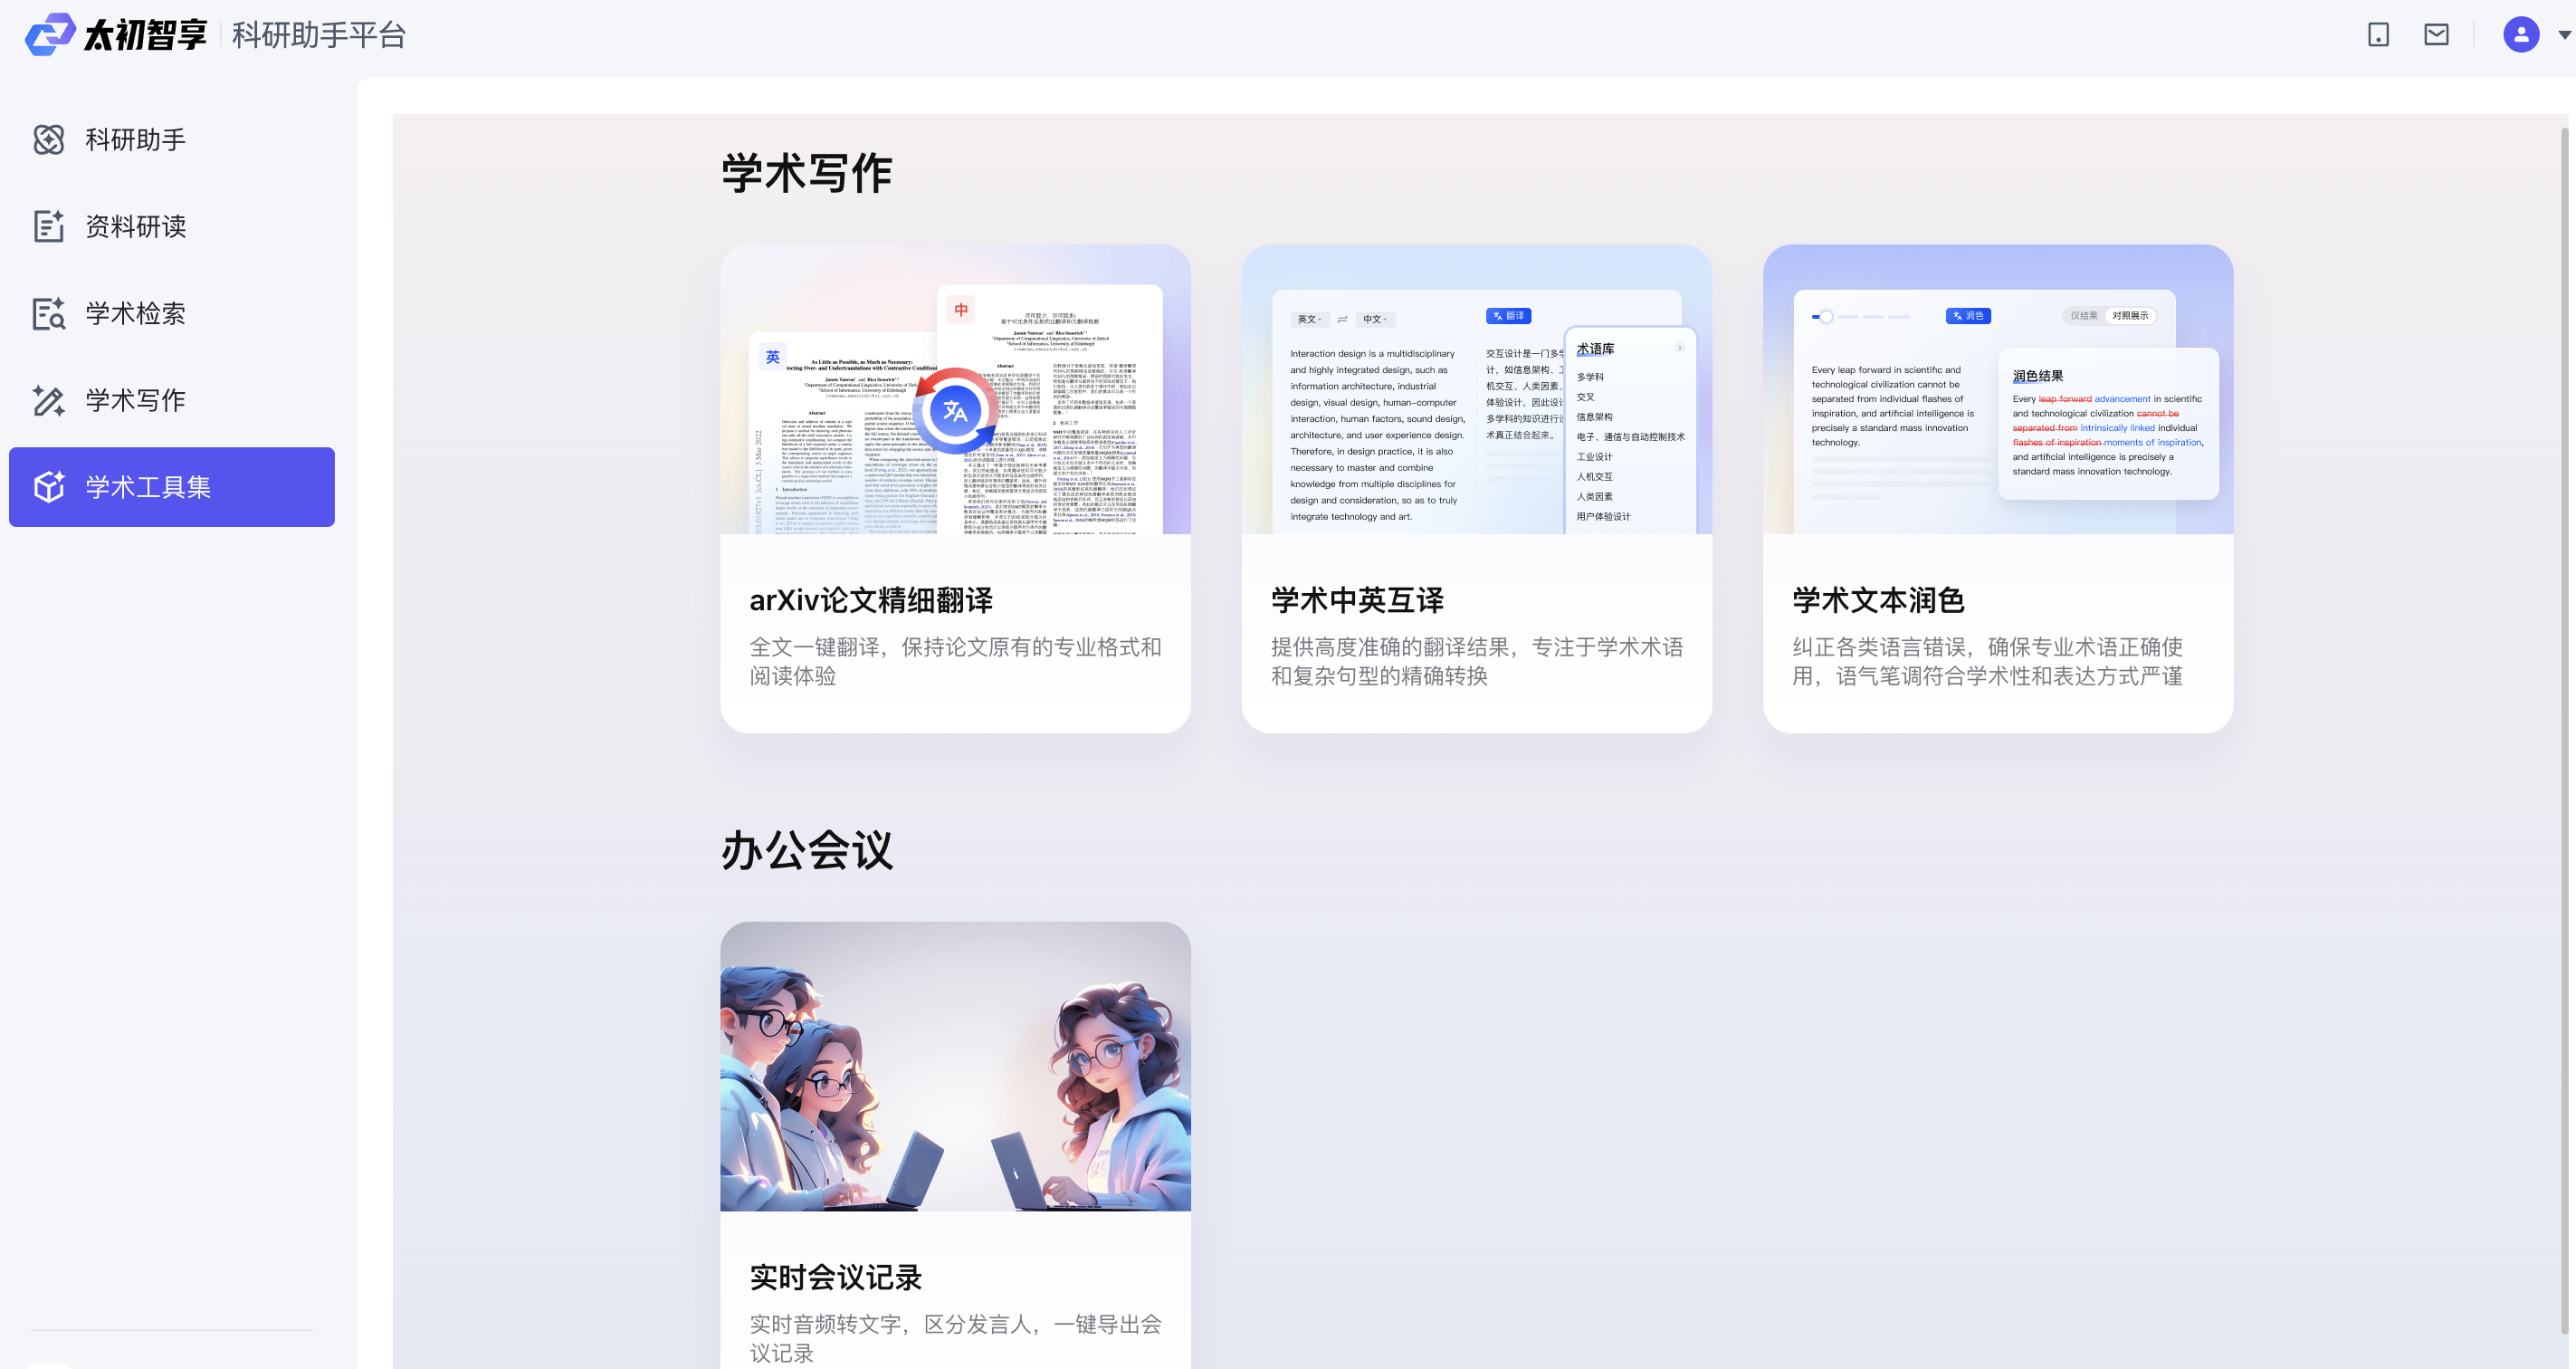Click the 对照展示 toggle in polishing preview
This screenshot has width=2576, height=1369.
[x=2129, y=316]
